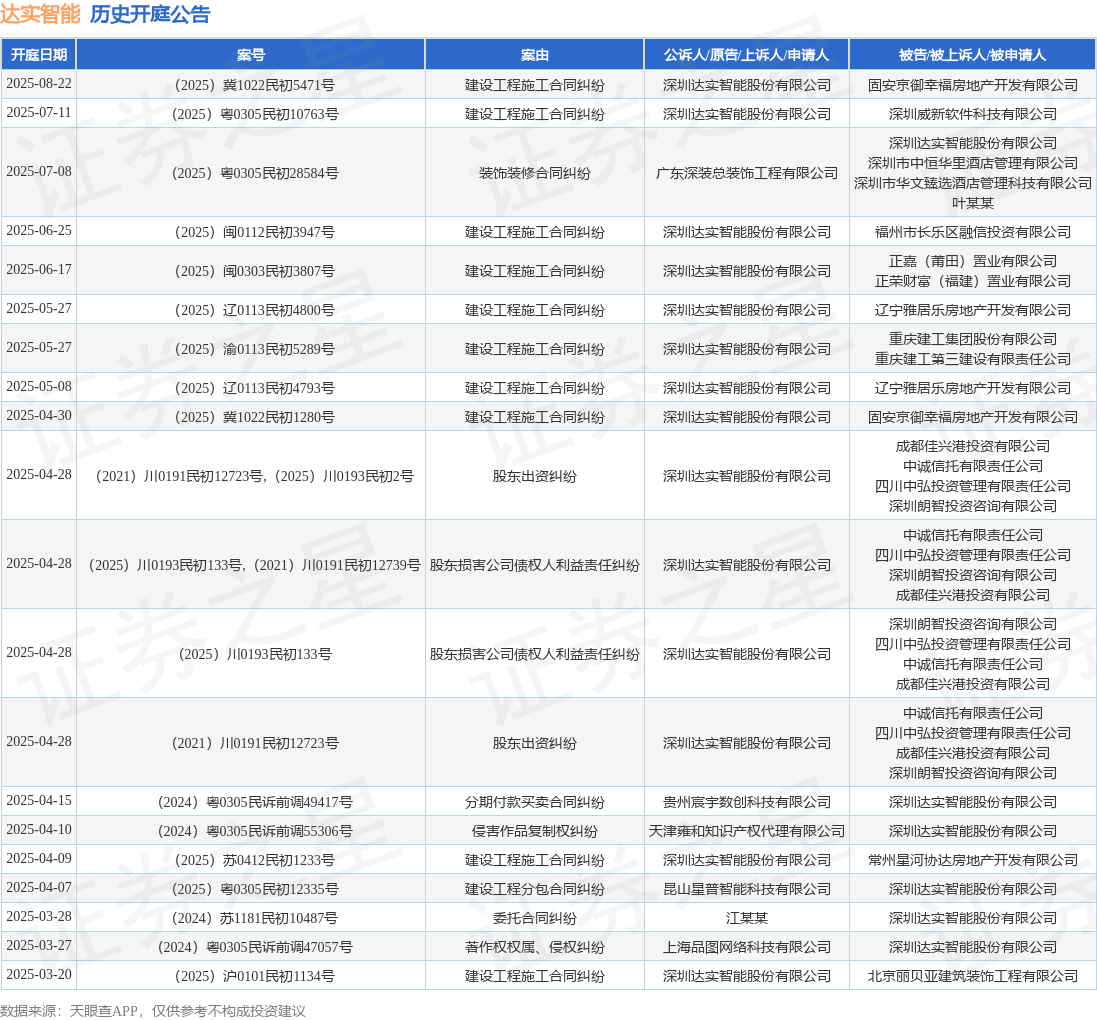The width and height of the screenshot is (1097, 1020).
Task: Select date cell 2025-05-08
Action: (x=38, y=386)
